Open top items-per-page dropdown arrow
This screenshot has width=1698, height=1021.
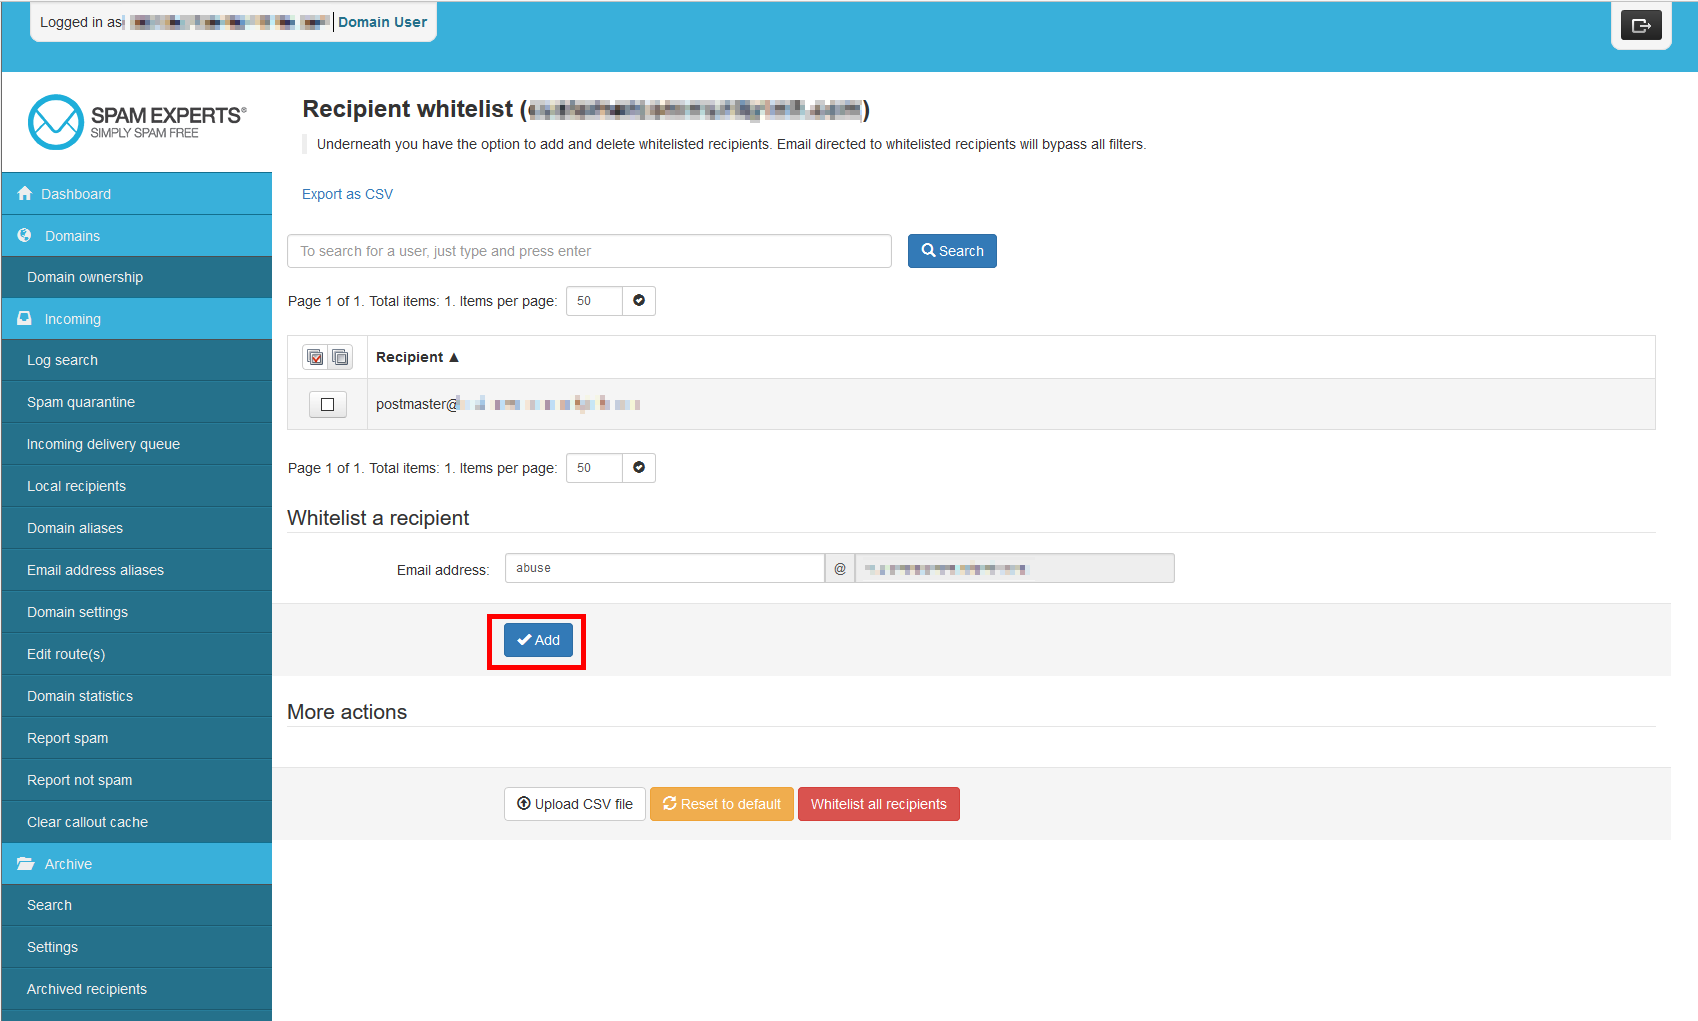pyautogui.click(x=639, y=301)
